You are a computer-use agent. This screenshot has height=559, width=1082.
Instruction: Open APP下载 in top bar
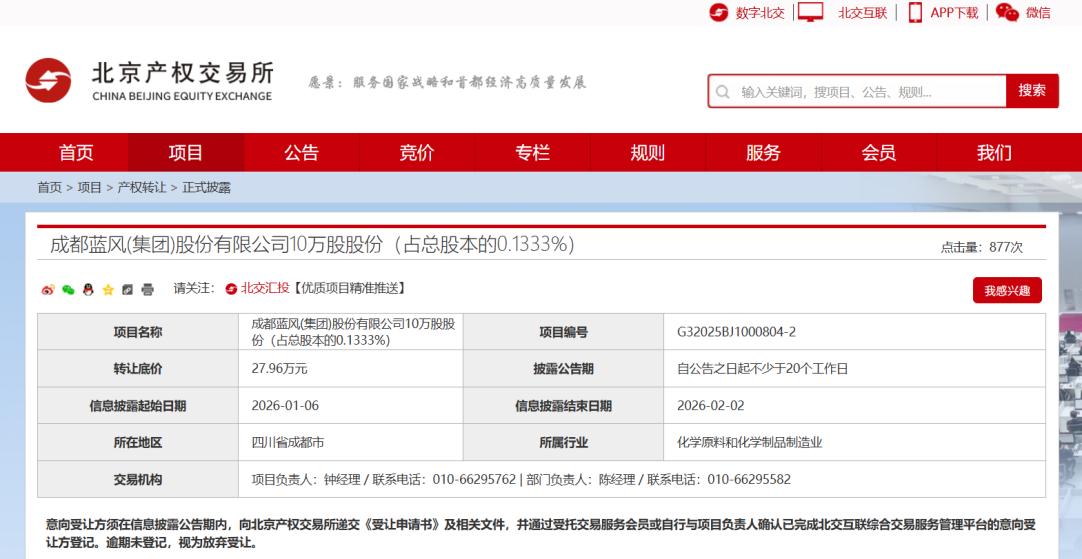(x=943, y=13)
